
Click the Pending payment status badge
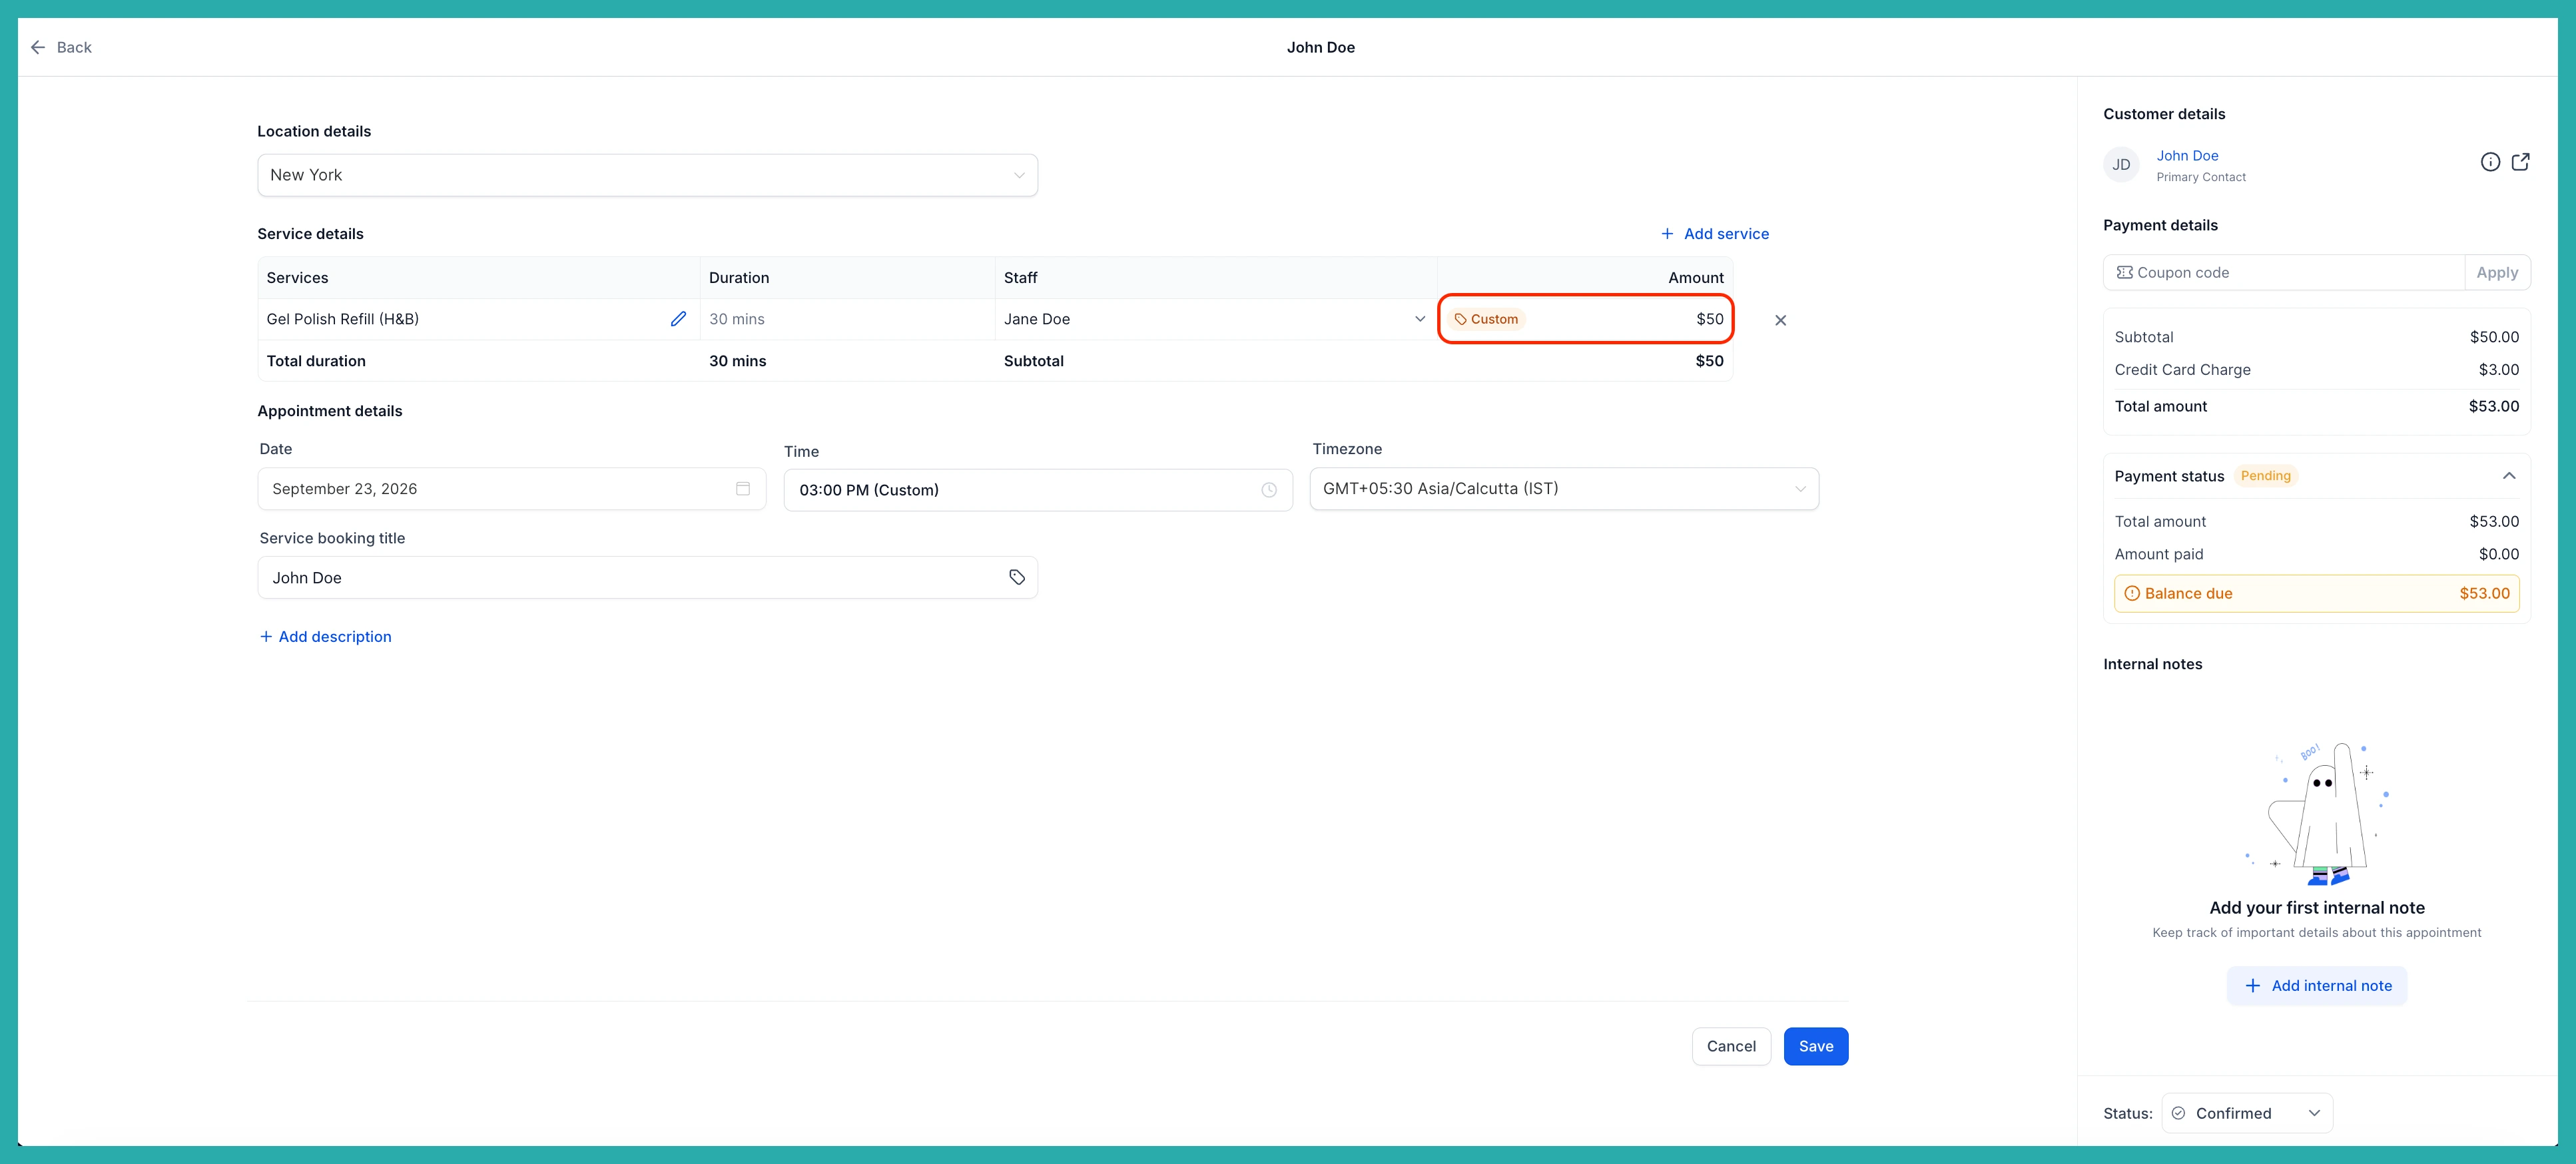click(2265, 476)
